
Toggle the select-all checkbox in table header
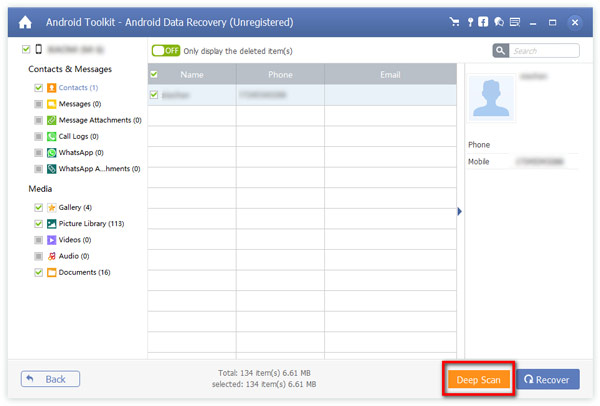click(154, 73)
